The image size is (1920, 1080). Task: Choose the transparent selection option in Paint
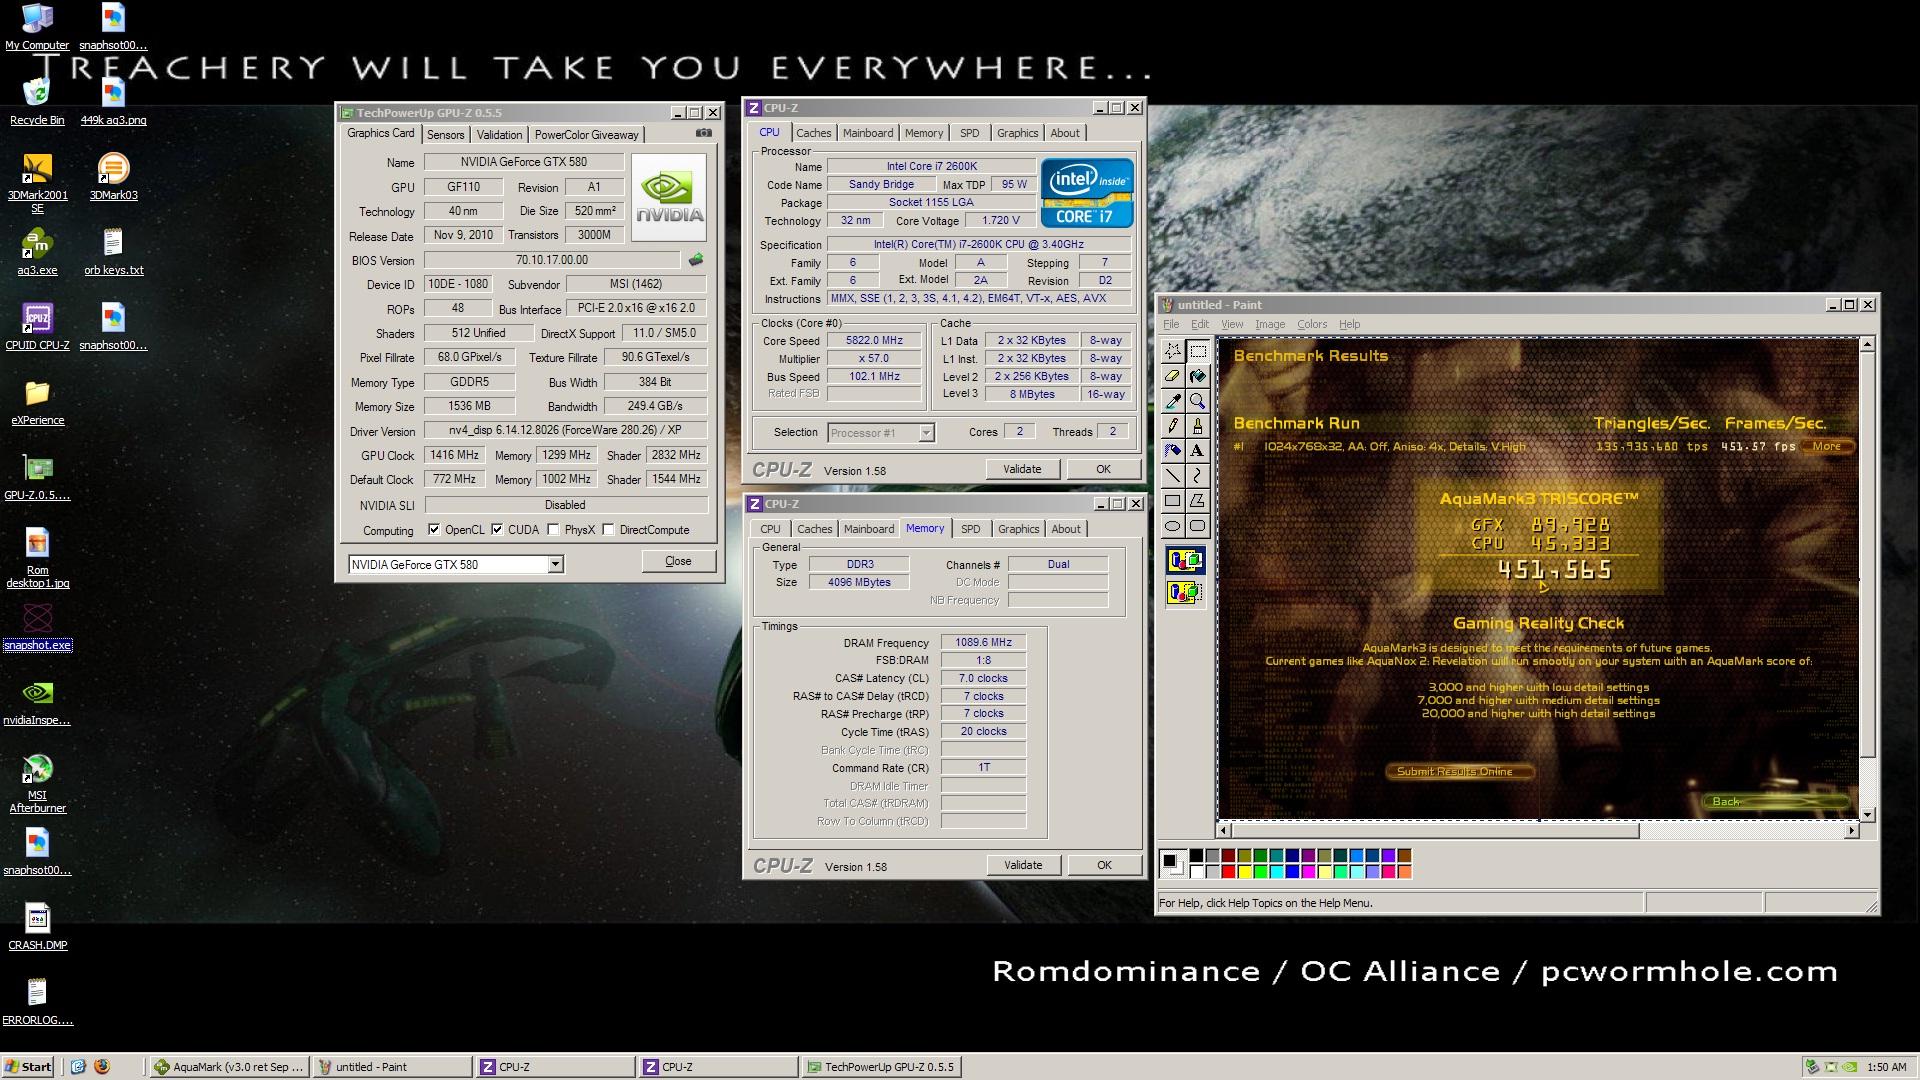[1185, 593]
